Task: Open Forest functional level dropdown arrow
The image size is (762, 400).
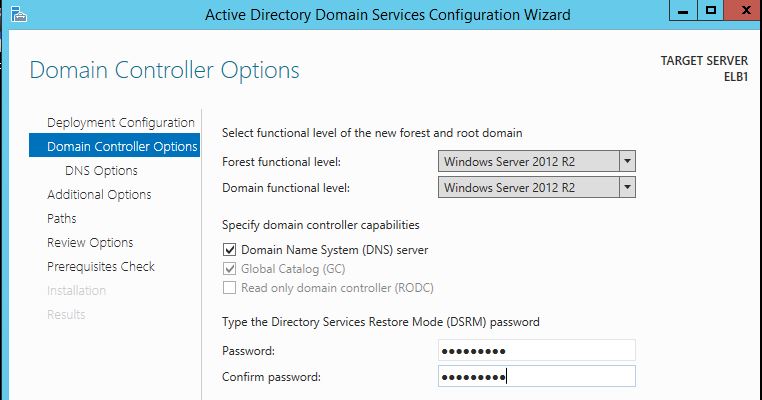Action: pyautogui.click(x=627, y=161)
